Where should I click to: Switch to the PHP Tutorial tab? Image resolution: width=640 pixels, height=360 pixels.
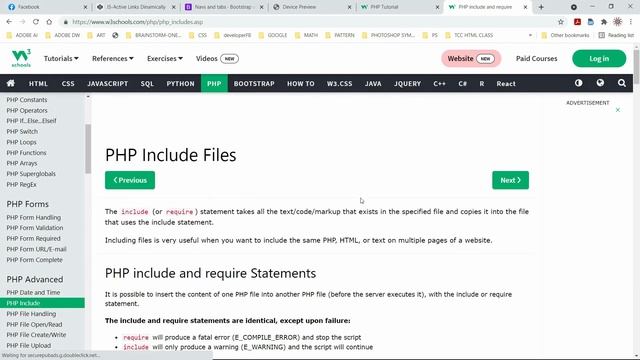tap(400, 7)
